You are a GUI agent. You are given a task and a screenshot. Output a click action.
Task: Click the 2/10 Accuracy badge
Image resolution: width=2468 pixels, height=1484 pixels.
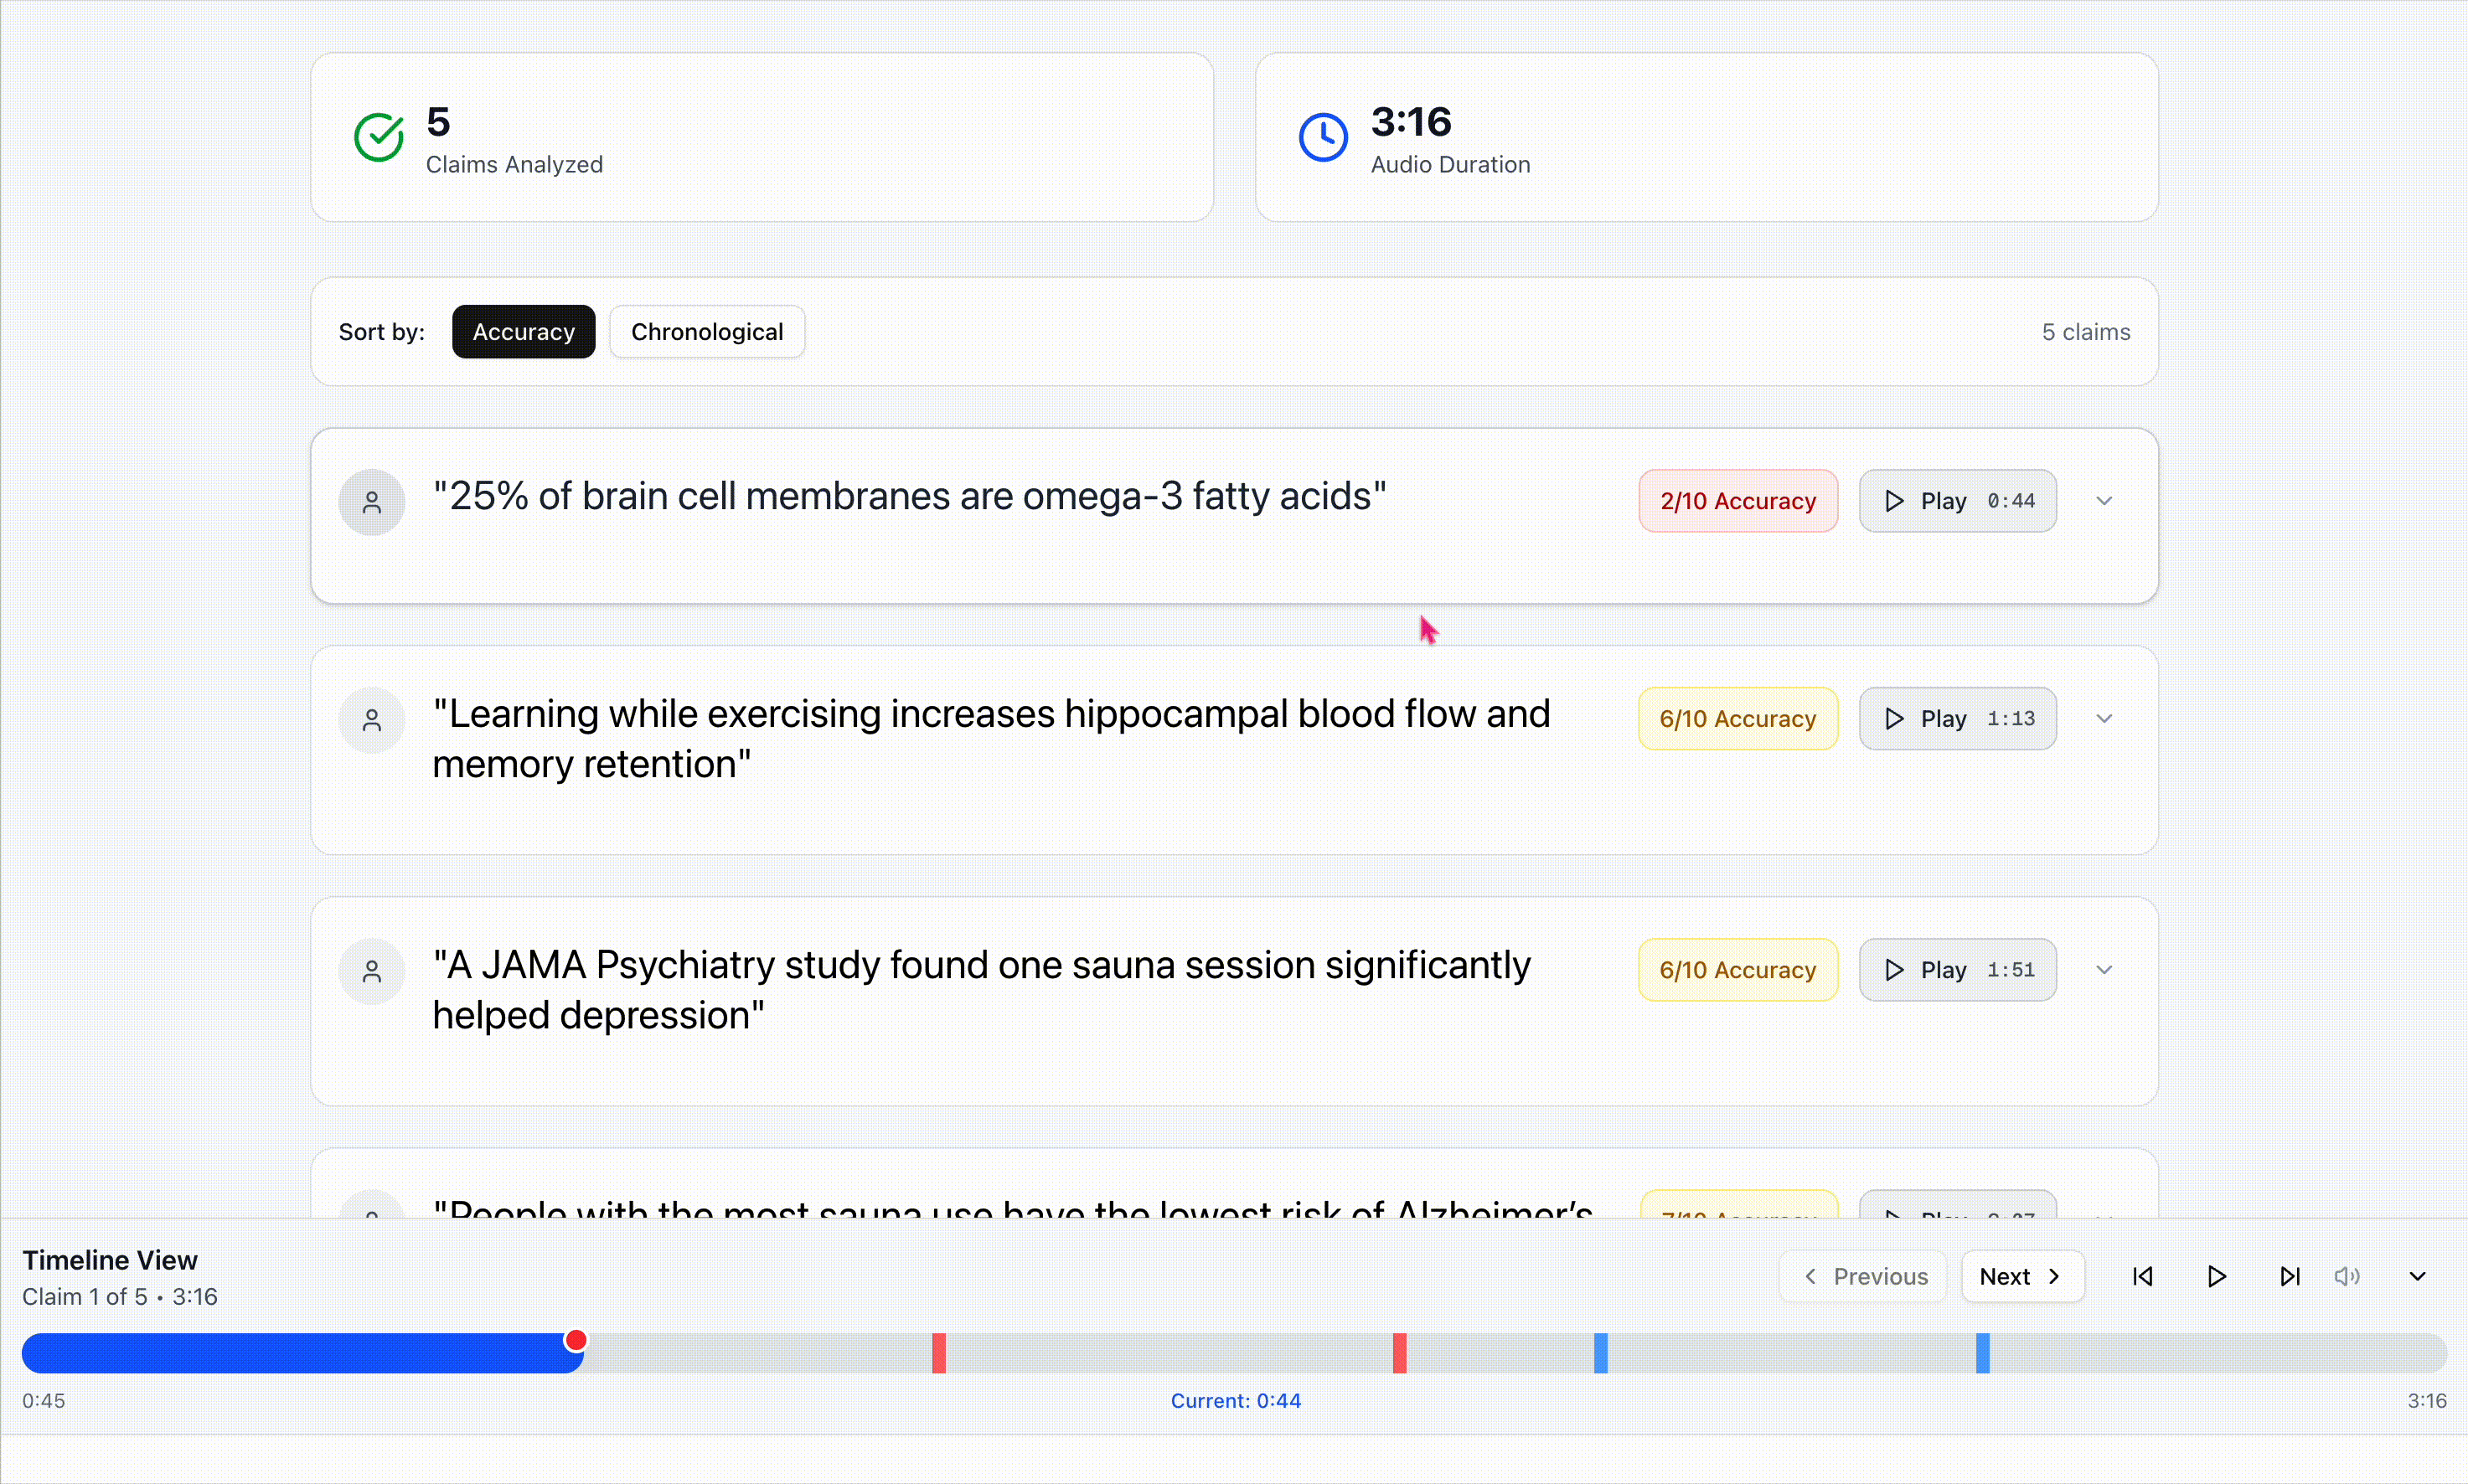(x=1738, y=501)
